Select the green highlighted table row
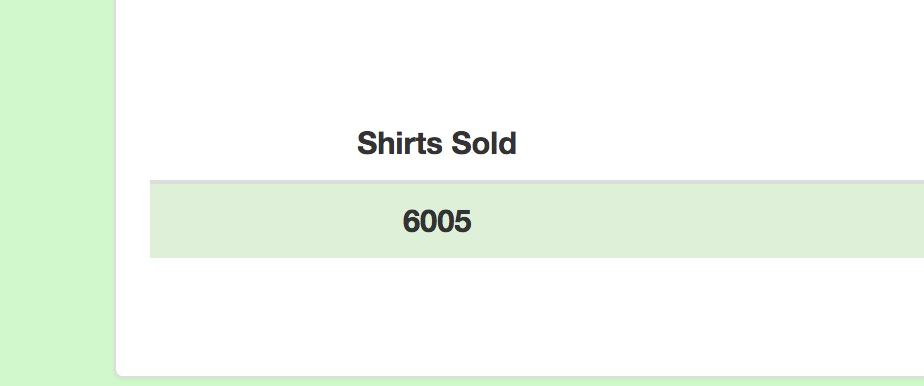 (x=537, y=221)
